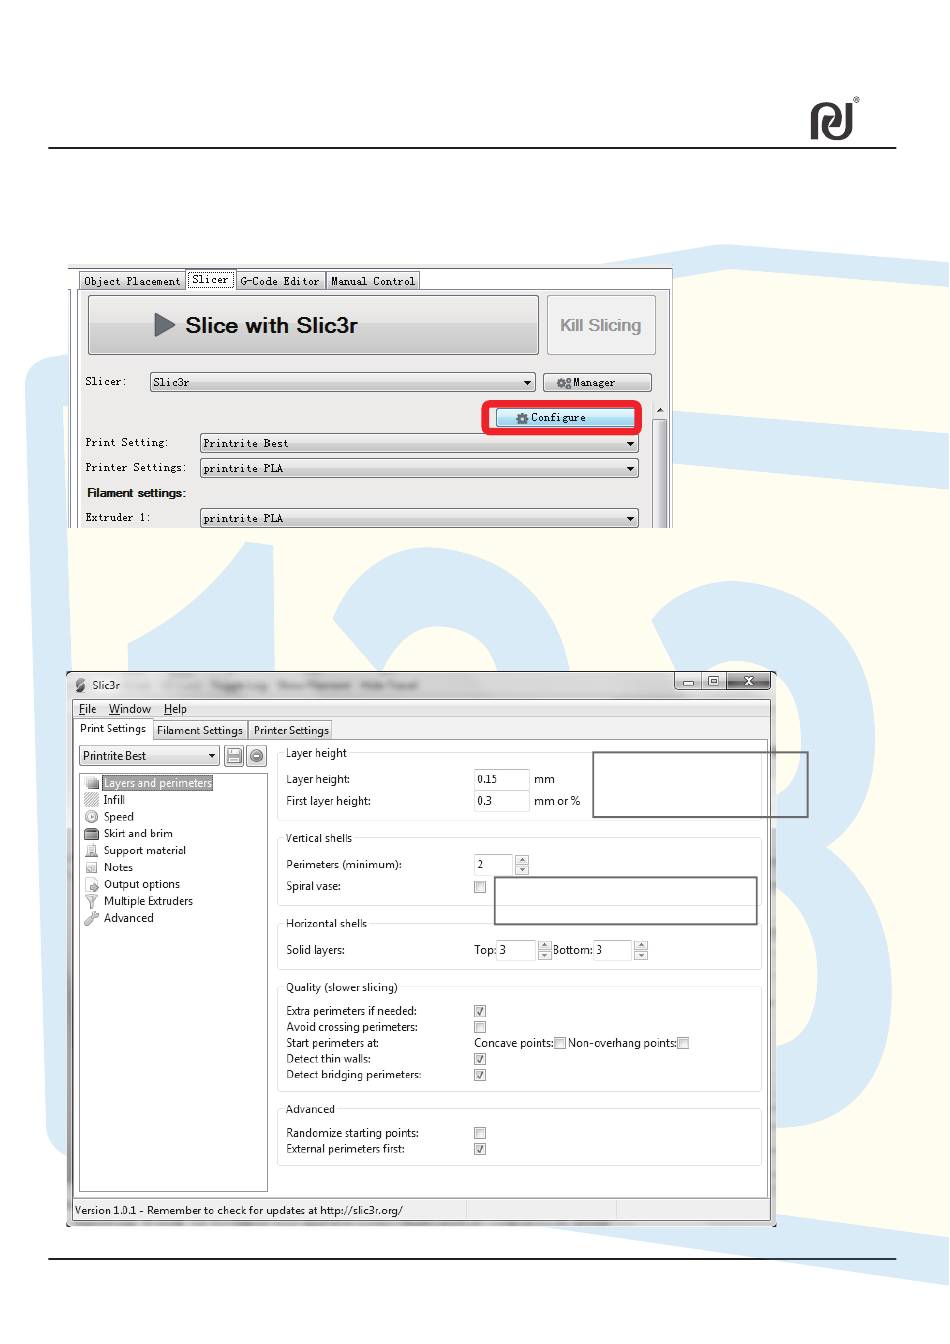
Task: Click scrollbar up arrow in slicer panel
Action: click(660, 410)
